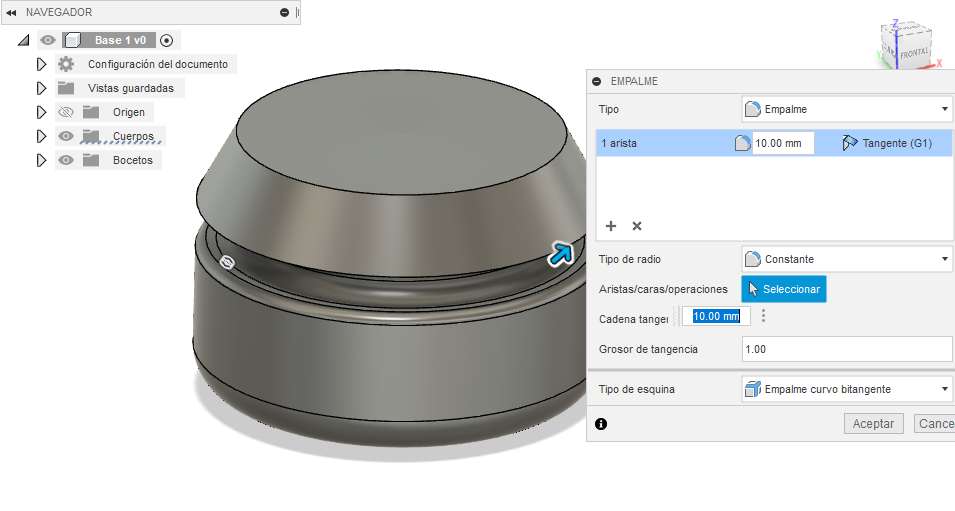Edit the 10.00 mm radius in arista row

[x=783, y=143]
